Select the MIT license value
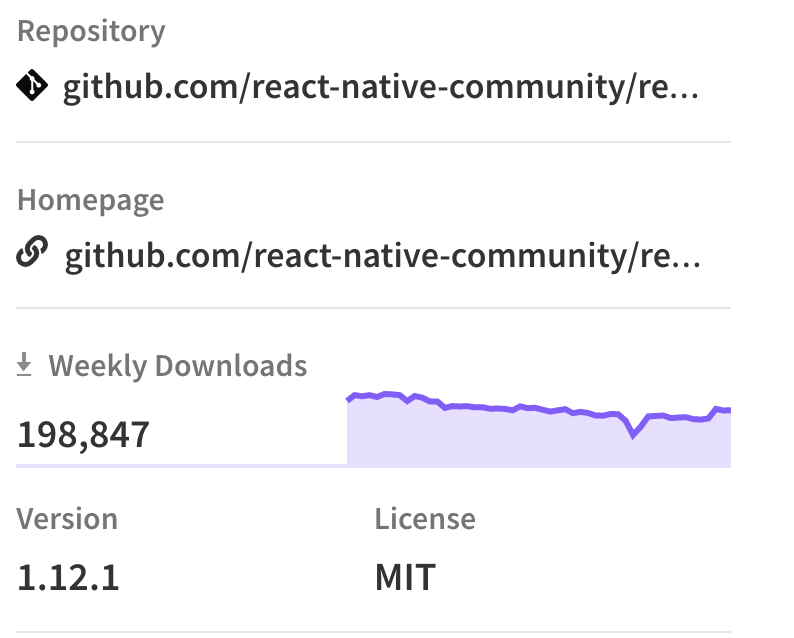Screen dimensions: 794x638 [405, 578]
